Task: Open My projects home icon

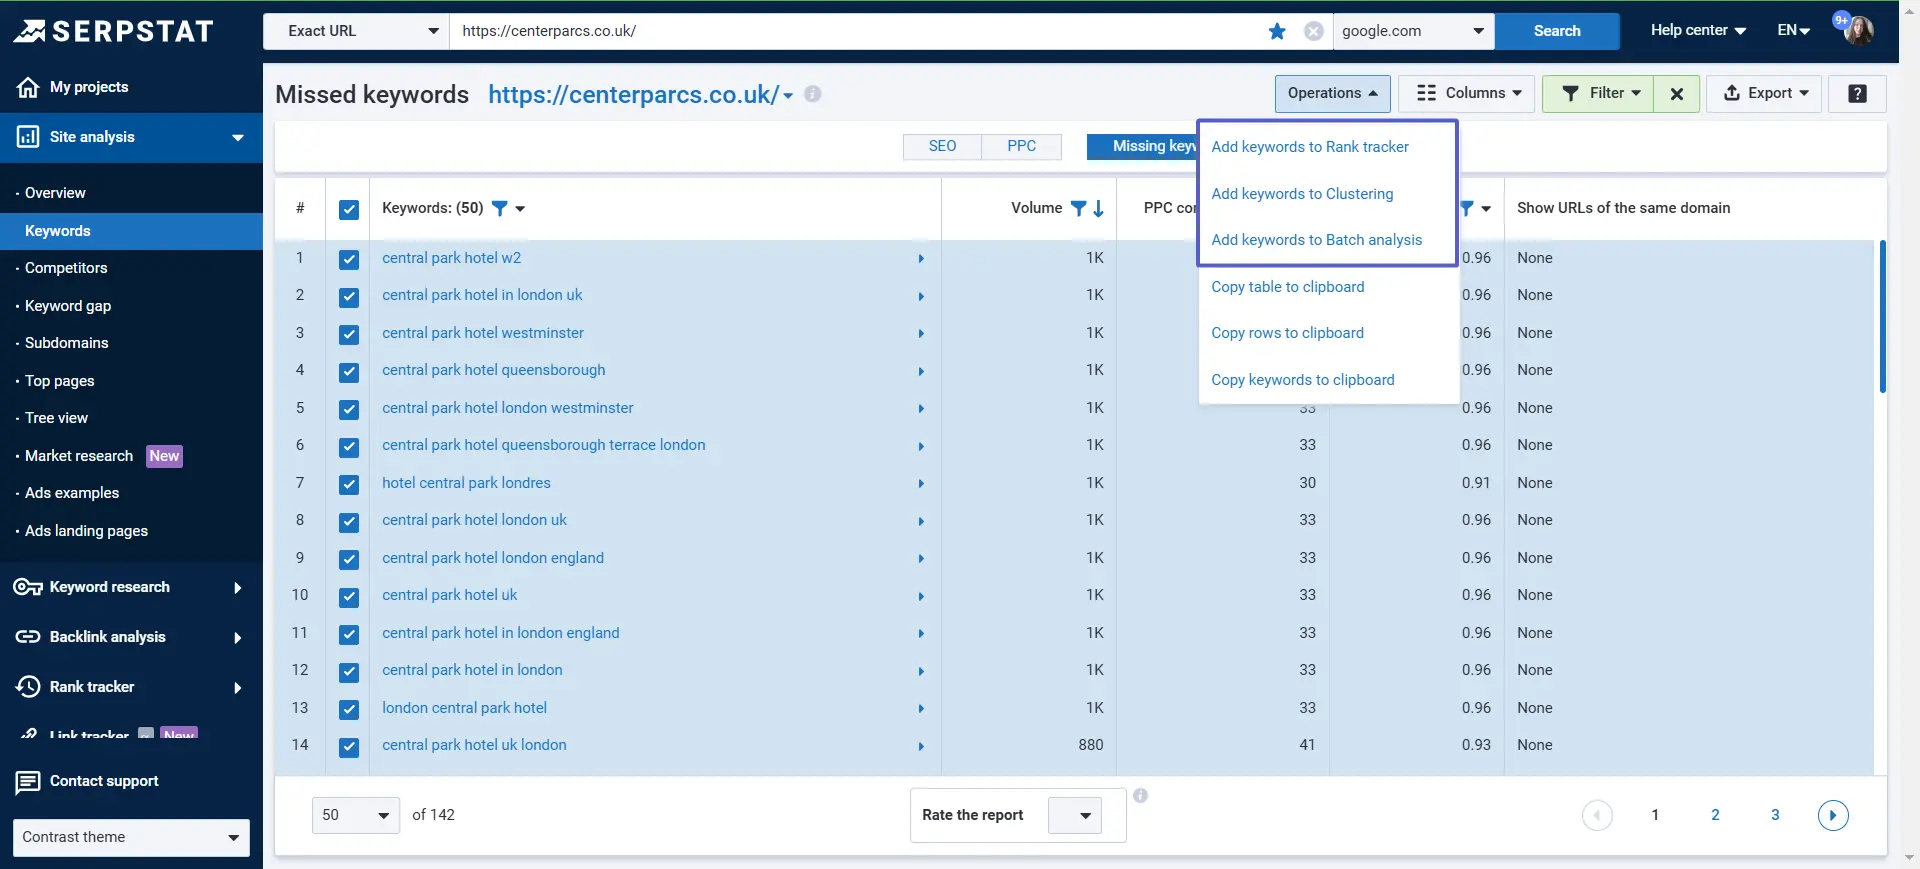Action: 28,87
